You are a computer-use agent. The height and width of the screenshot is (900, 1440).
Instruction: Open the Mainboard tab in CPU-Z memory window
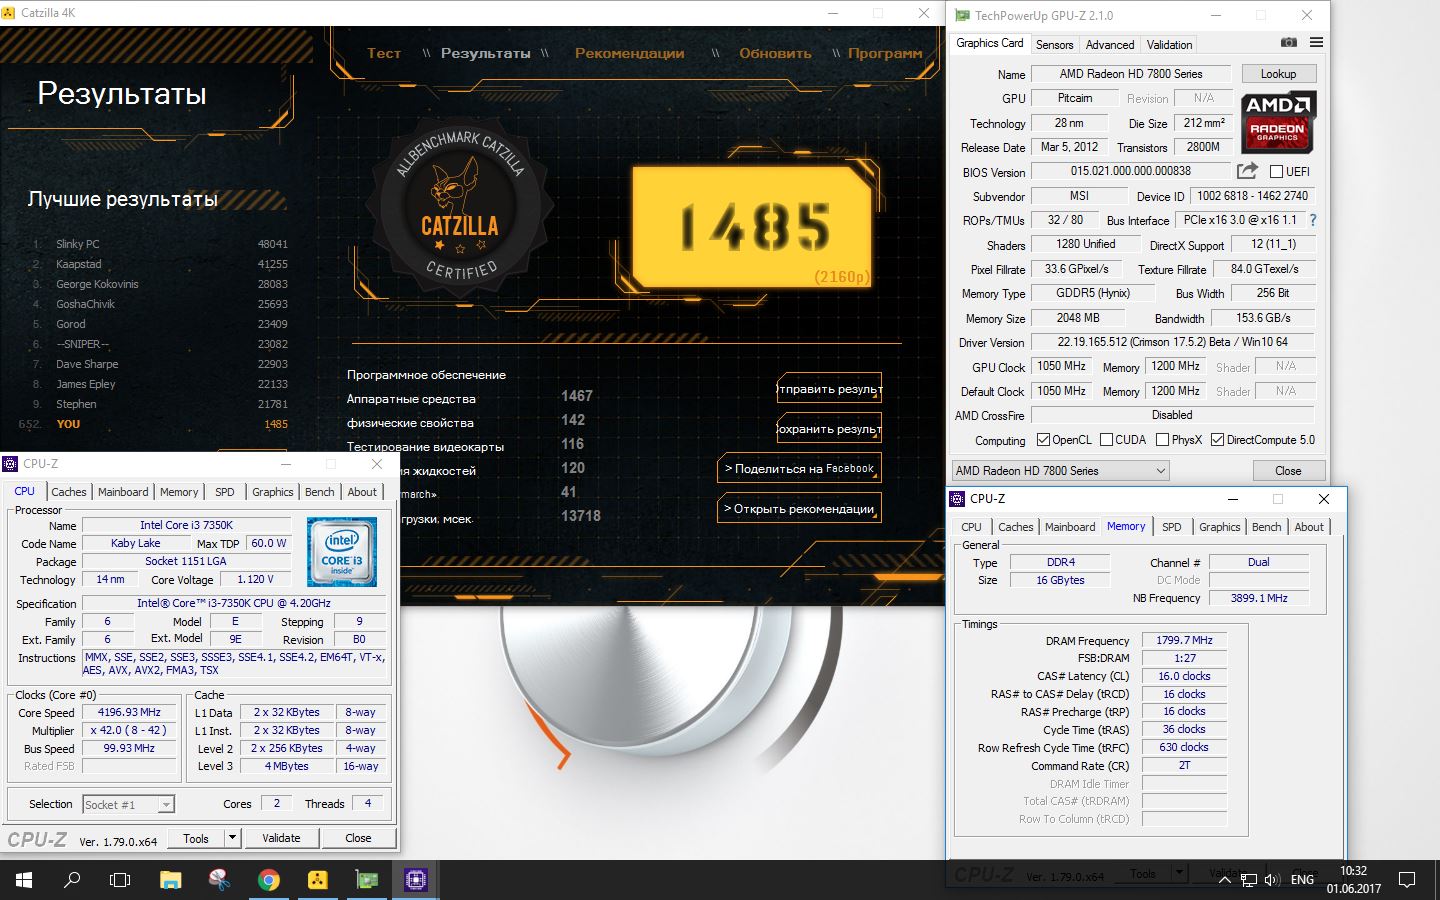pyautogui.click(x=1070, y=527)
